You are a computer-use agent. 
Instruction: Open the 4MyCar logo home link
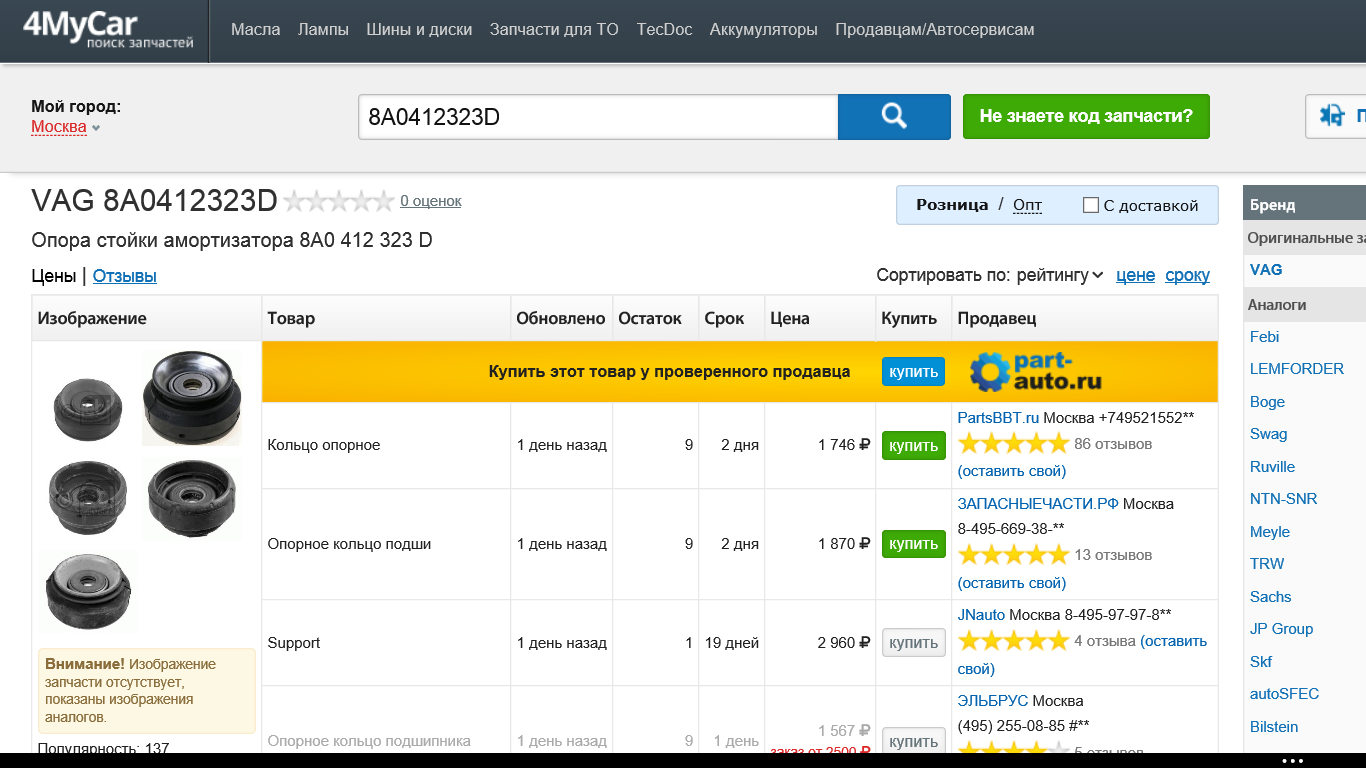pyautogui.click(x=108, y=30)
